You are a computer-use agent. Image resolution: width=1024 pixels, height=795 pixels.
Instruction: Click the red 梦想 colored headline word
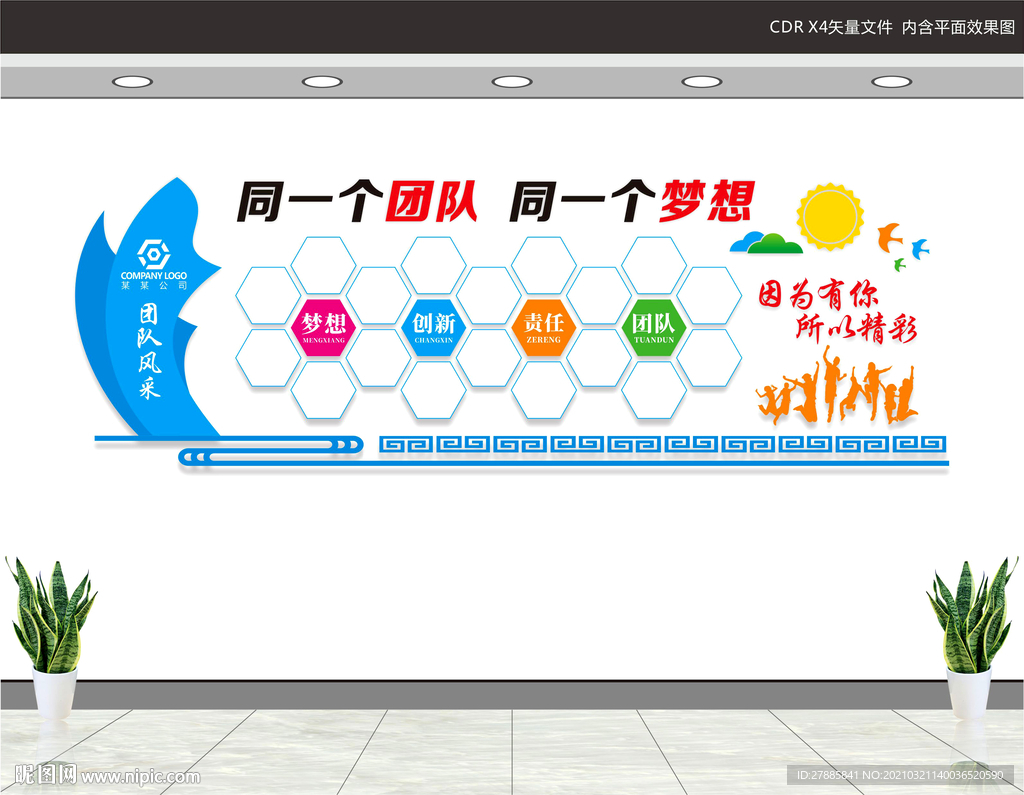[704, 199]
